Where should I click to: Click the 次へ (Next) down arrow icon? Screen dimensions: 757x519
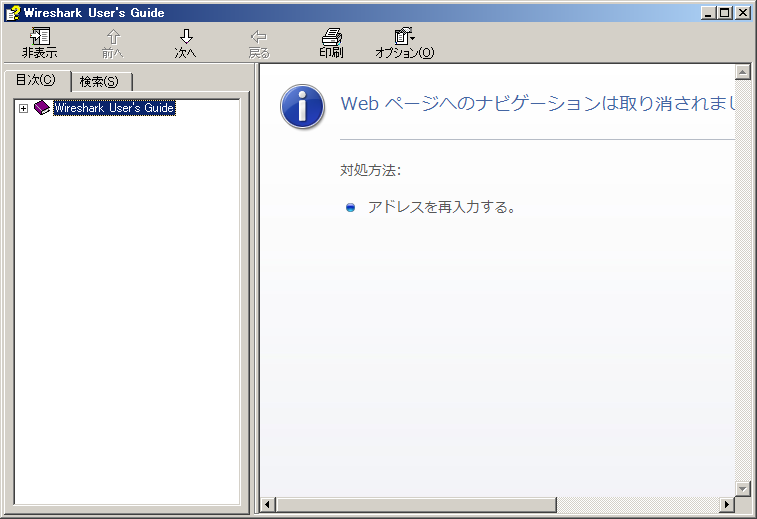pyautogui.click(x=186, y=37)
